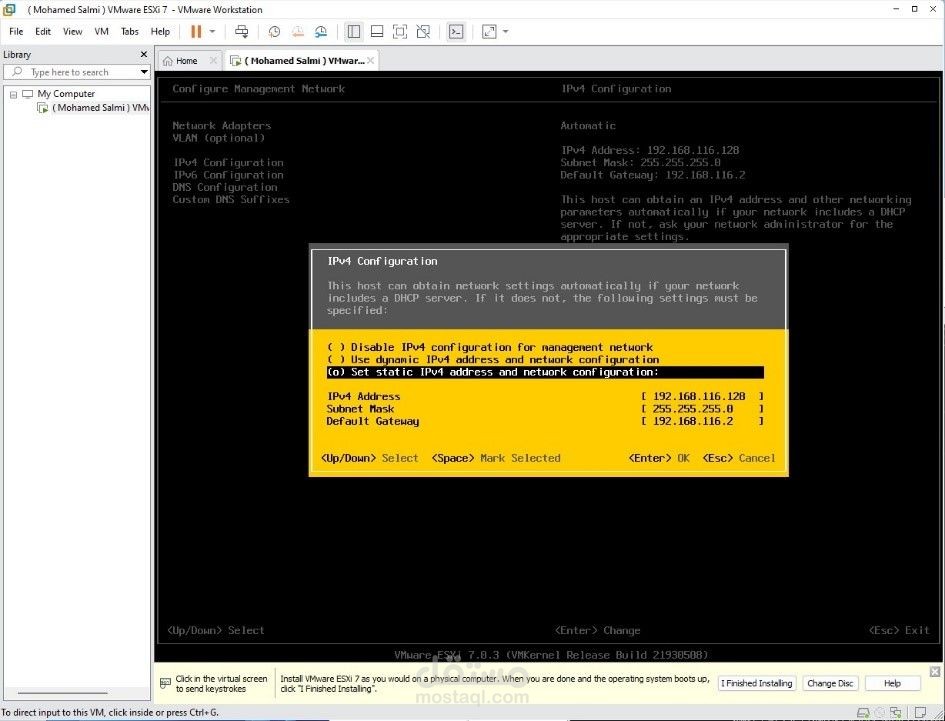Click Network Adapters in the ESXi menu
This screenshot has height=721, width=945.
pyautogui.click(x=221, y=126)
